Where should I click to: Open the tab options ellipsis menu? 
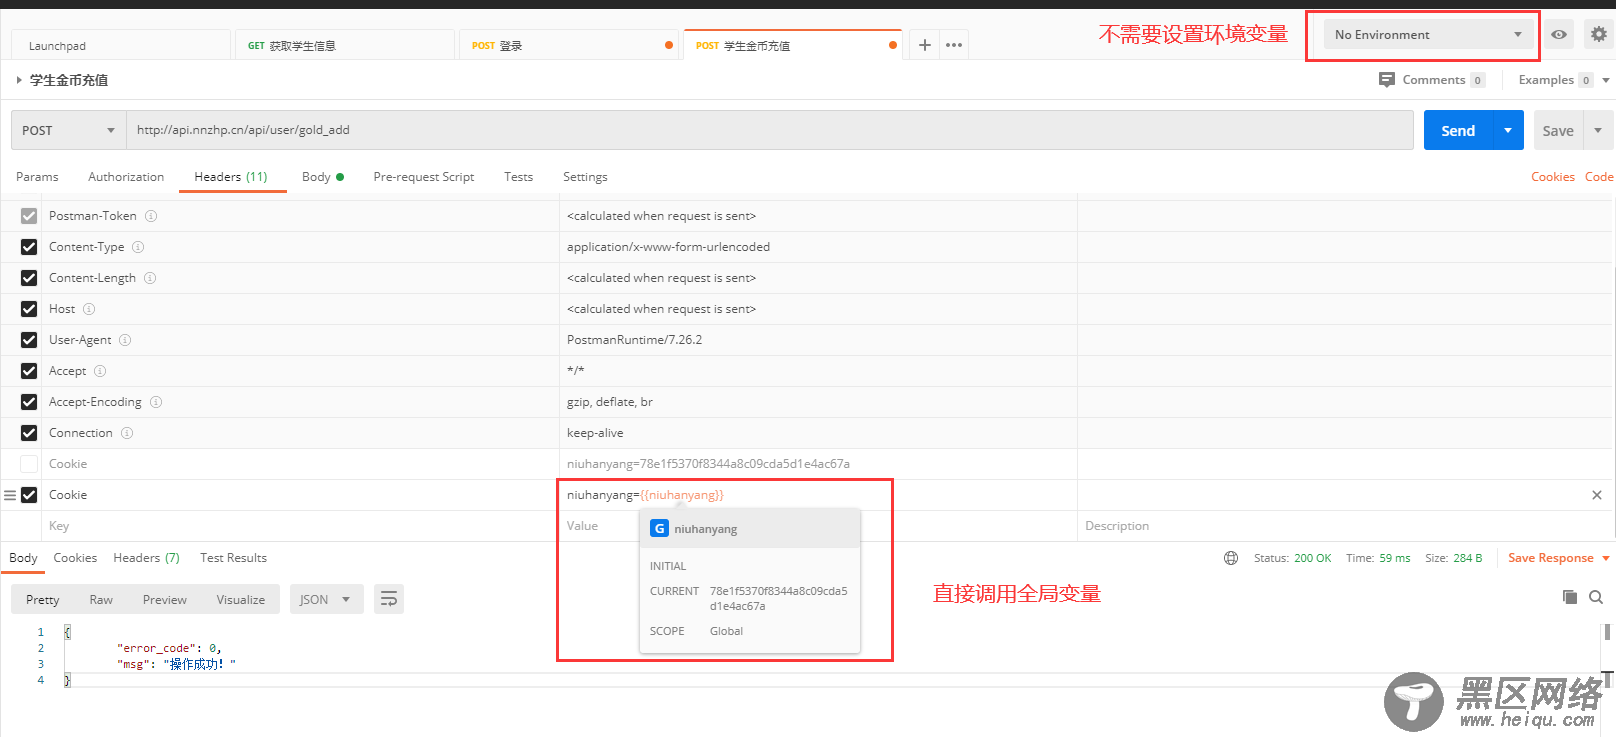click(x=954, y=45)
